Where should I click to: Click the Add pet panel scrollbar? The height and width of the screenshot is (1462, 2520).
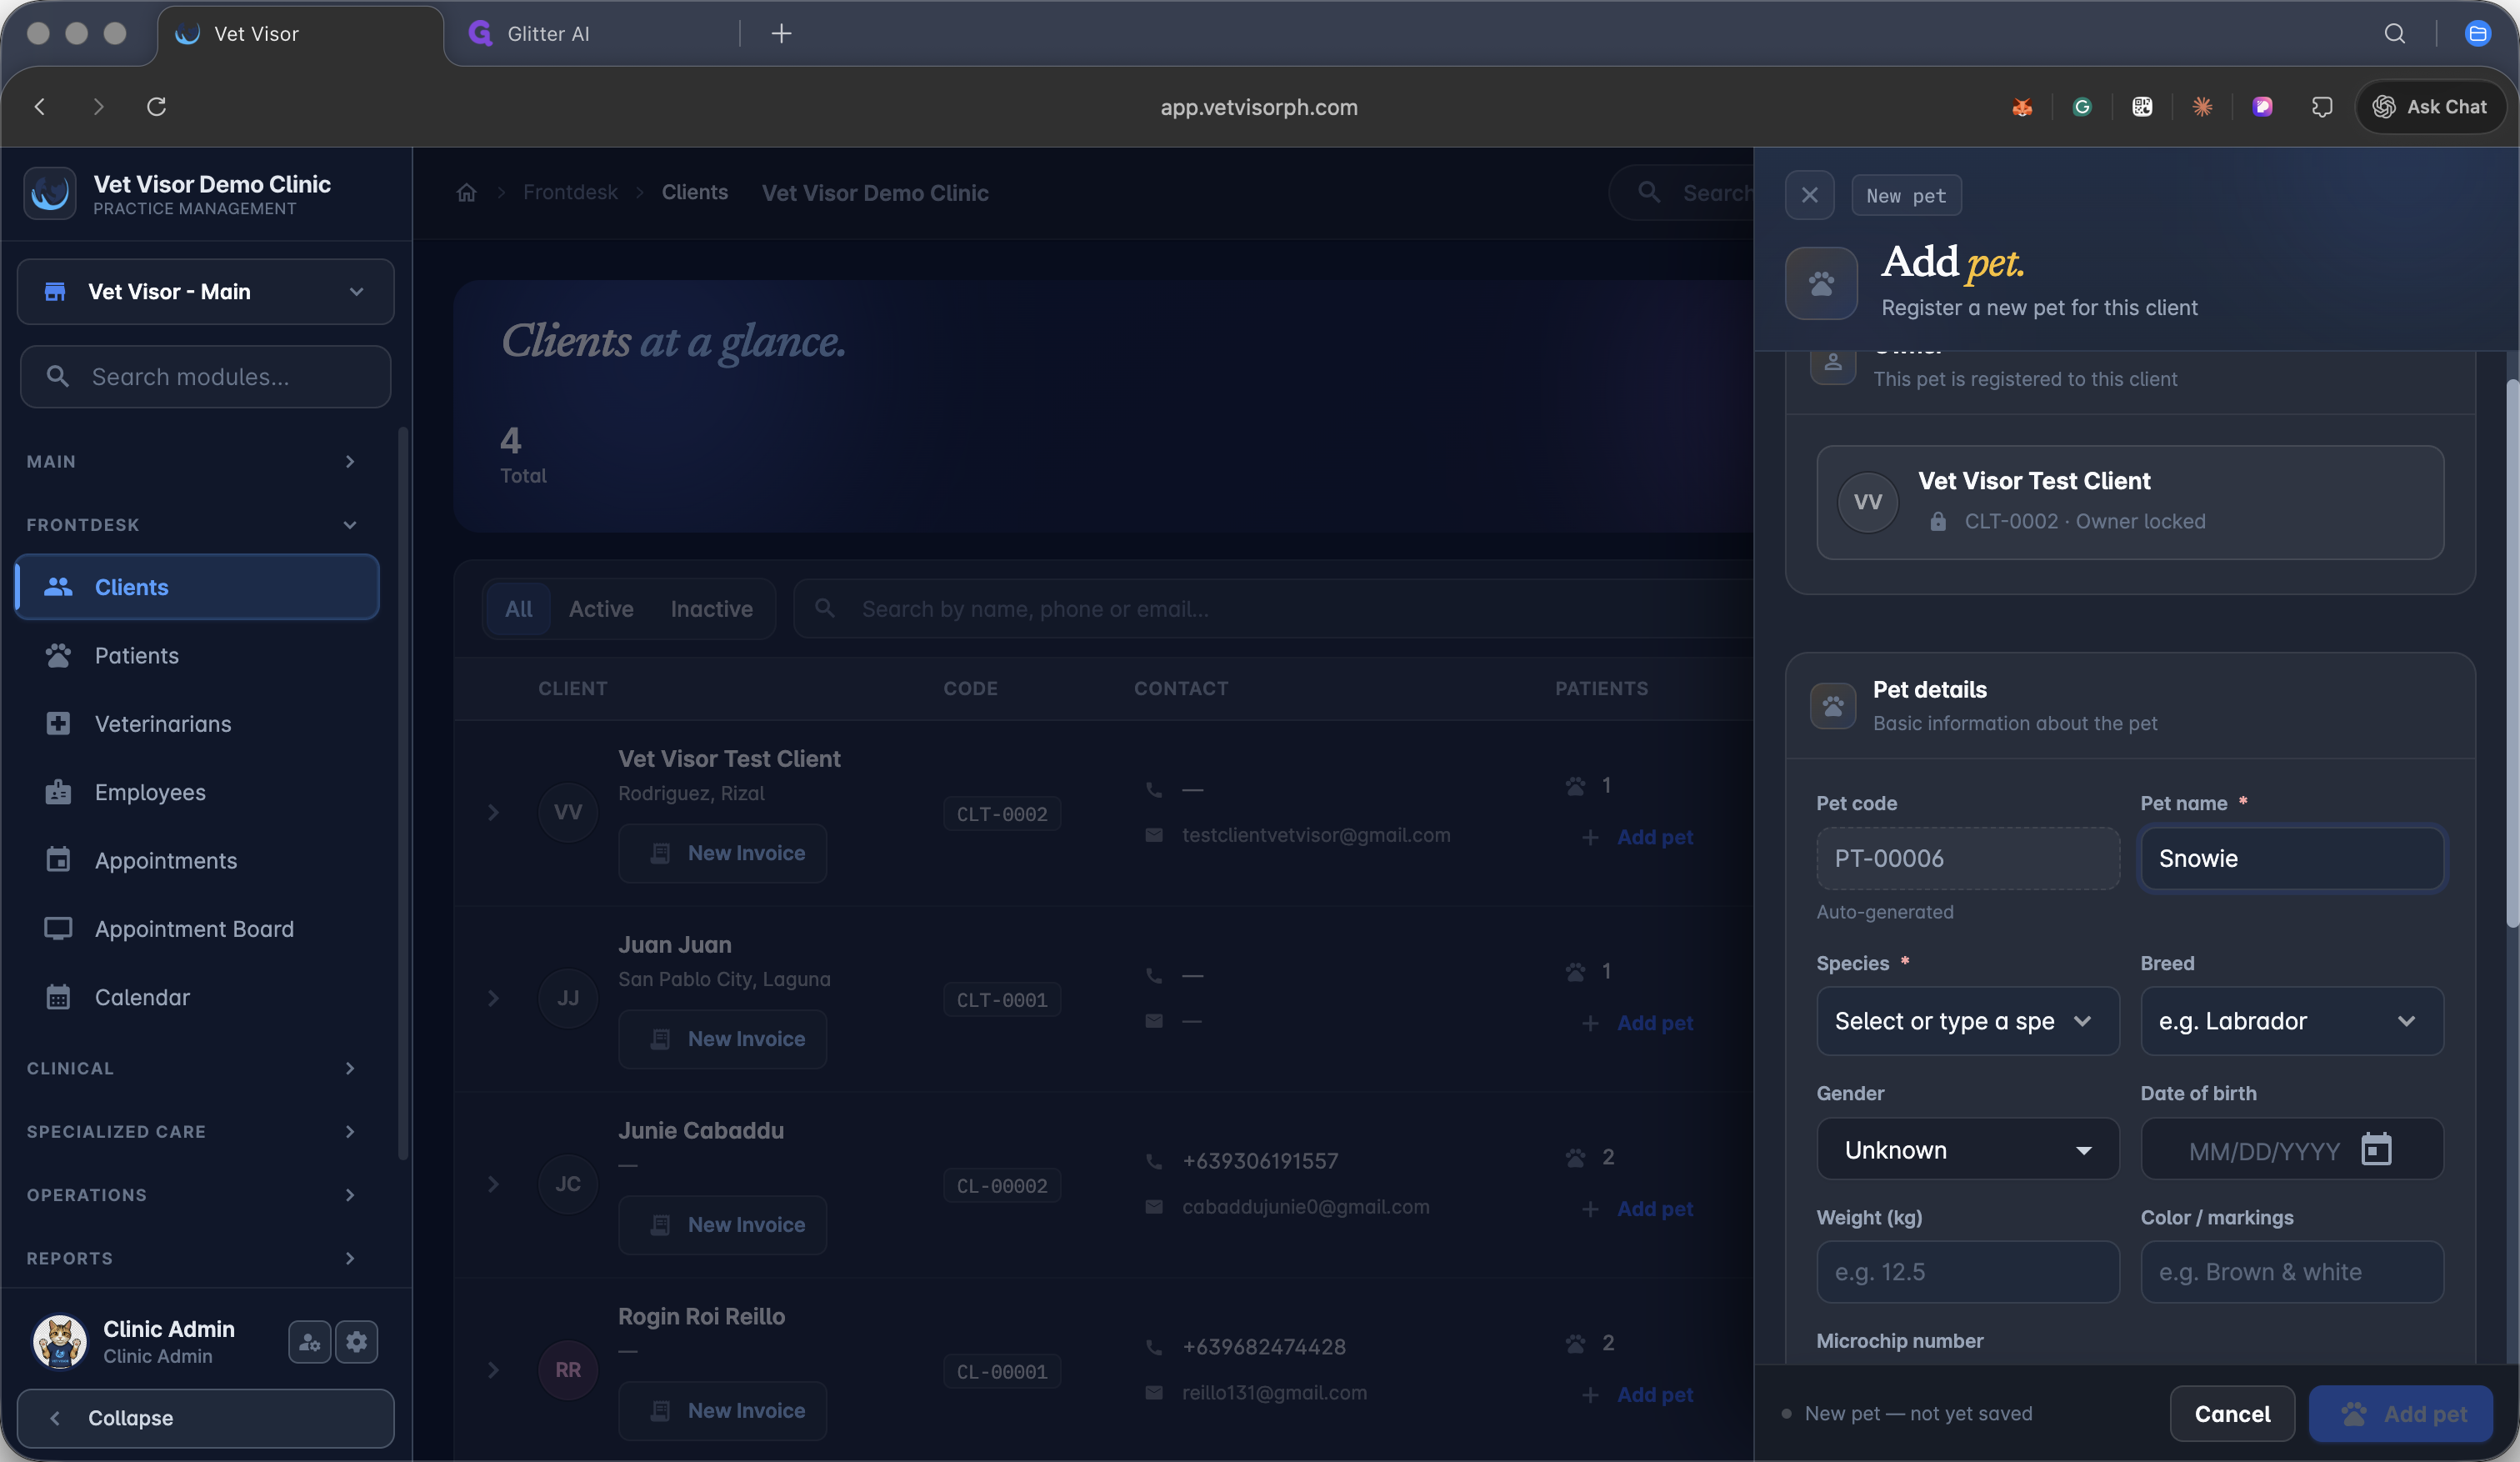point(2512,655)
